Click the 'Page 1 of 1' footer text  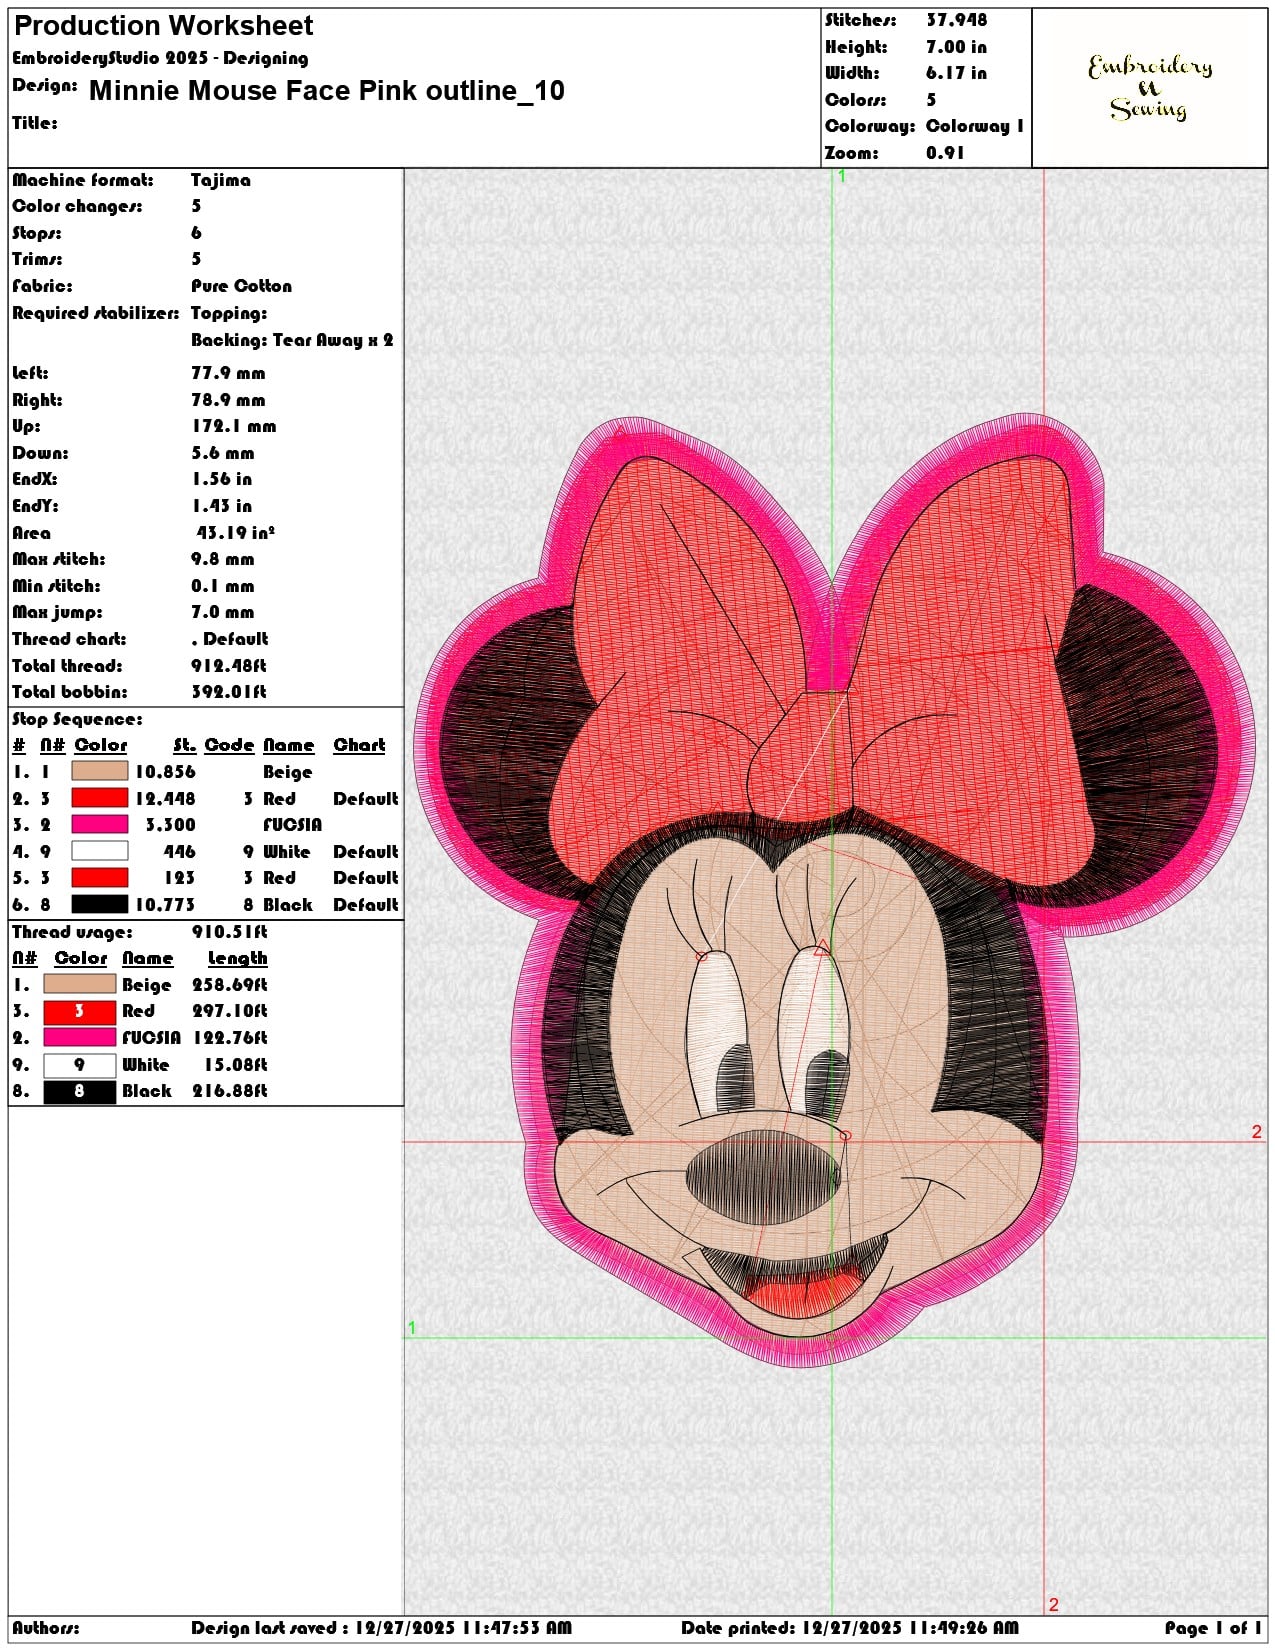(x=1212, y=1628)
